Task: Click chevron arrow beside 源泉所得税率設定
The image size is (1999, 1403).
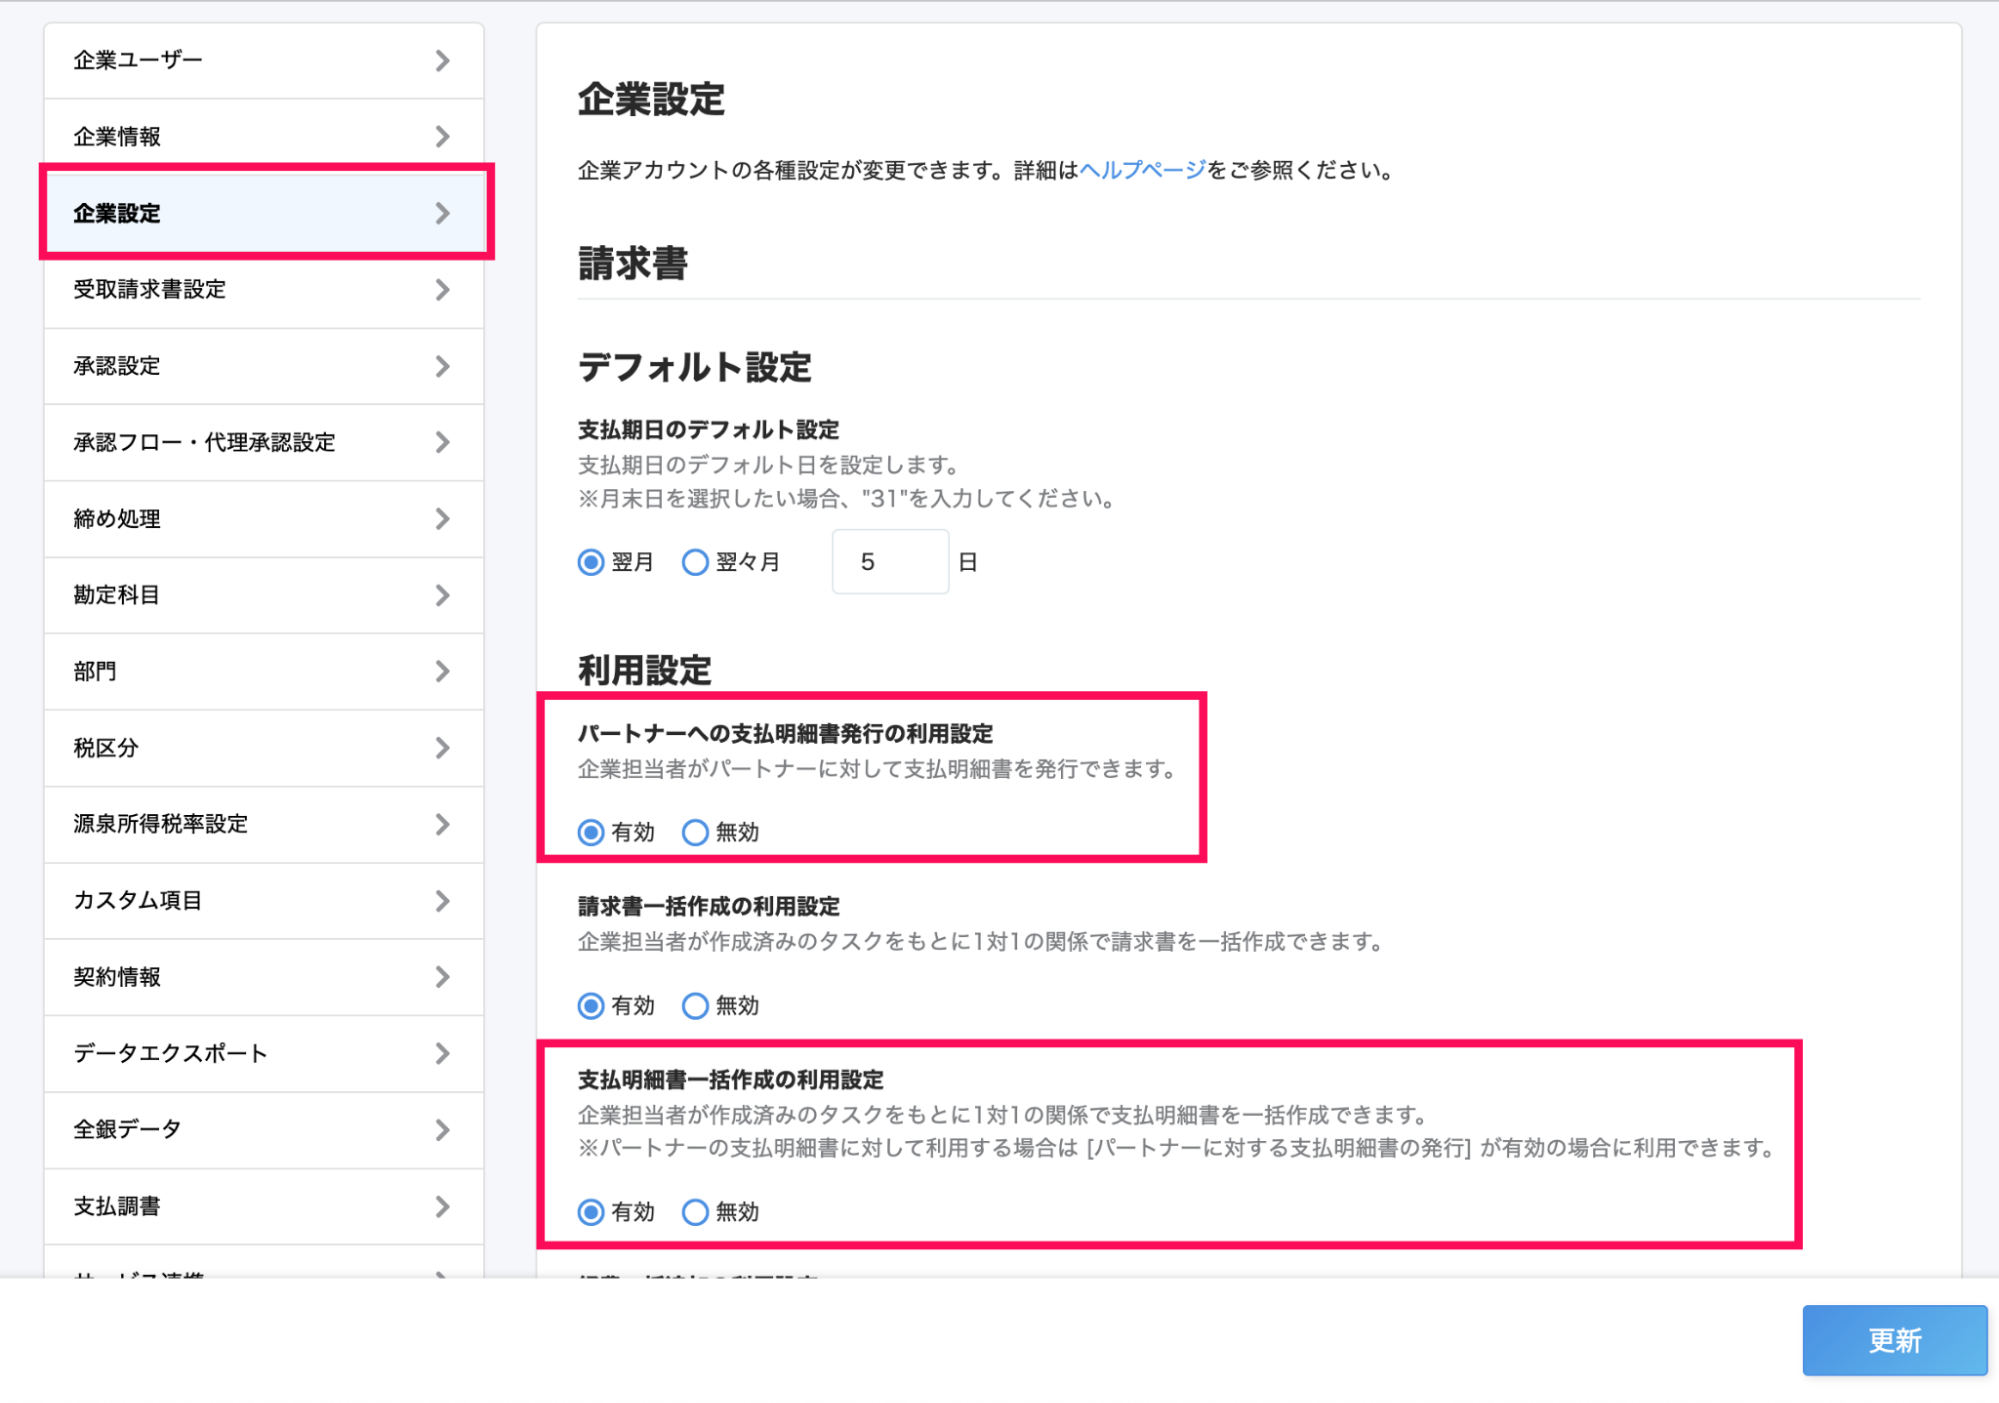Action: 443,824
